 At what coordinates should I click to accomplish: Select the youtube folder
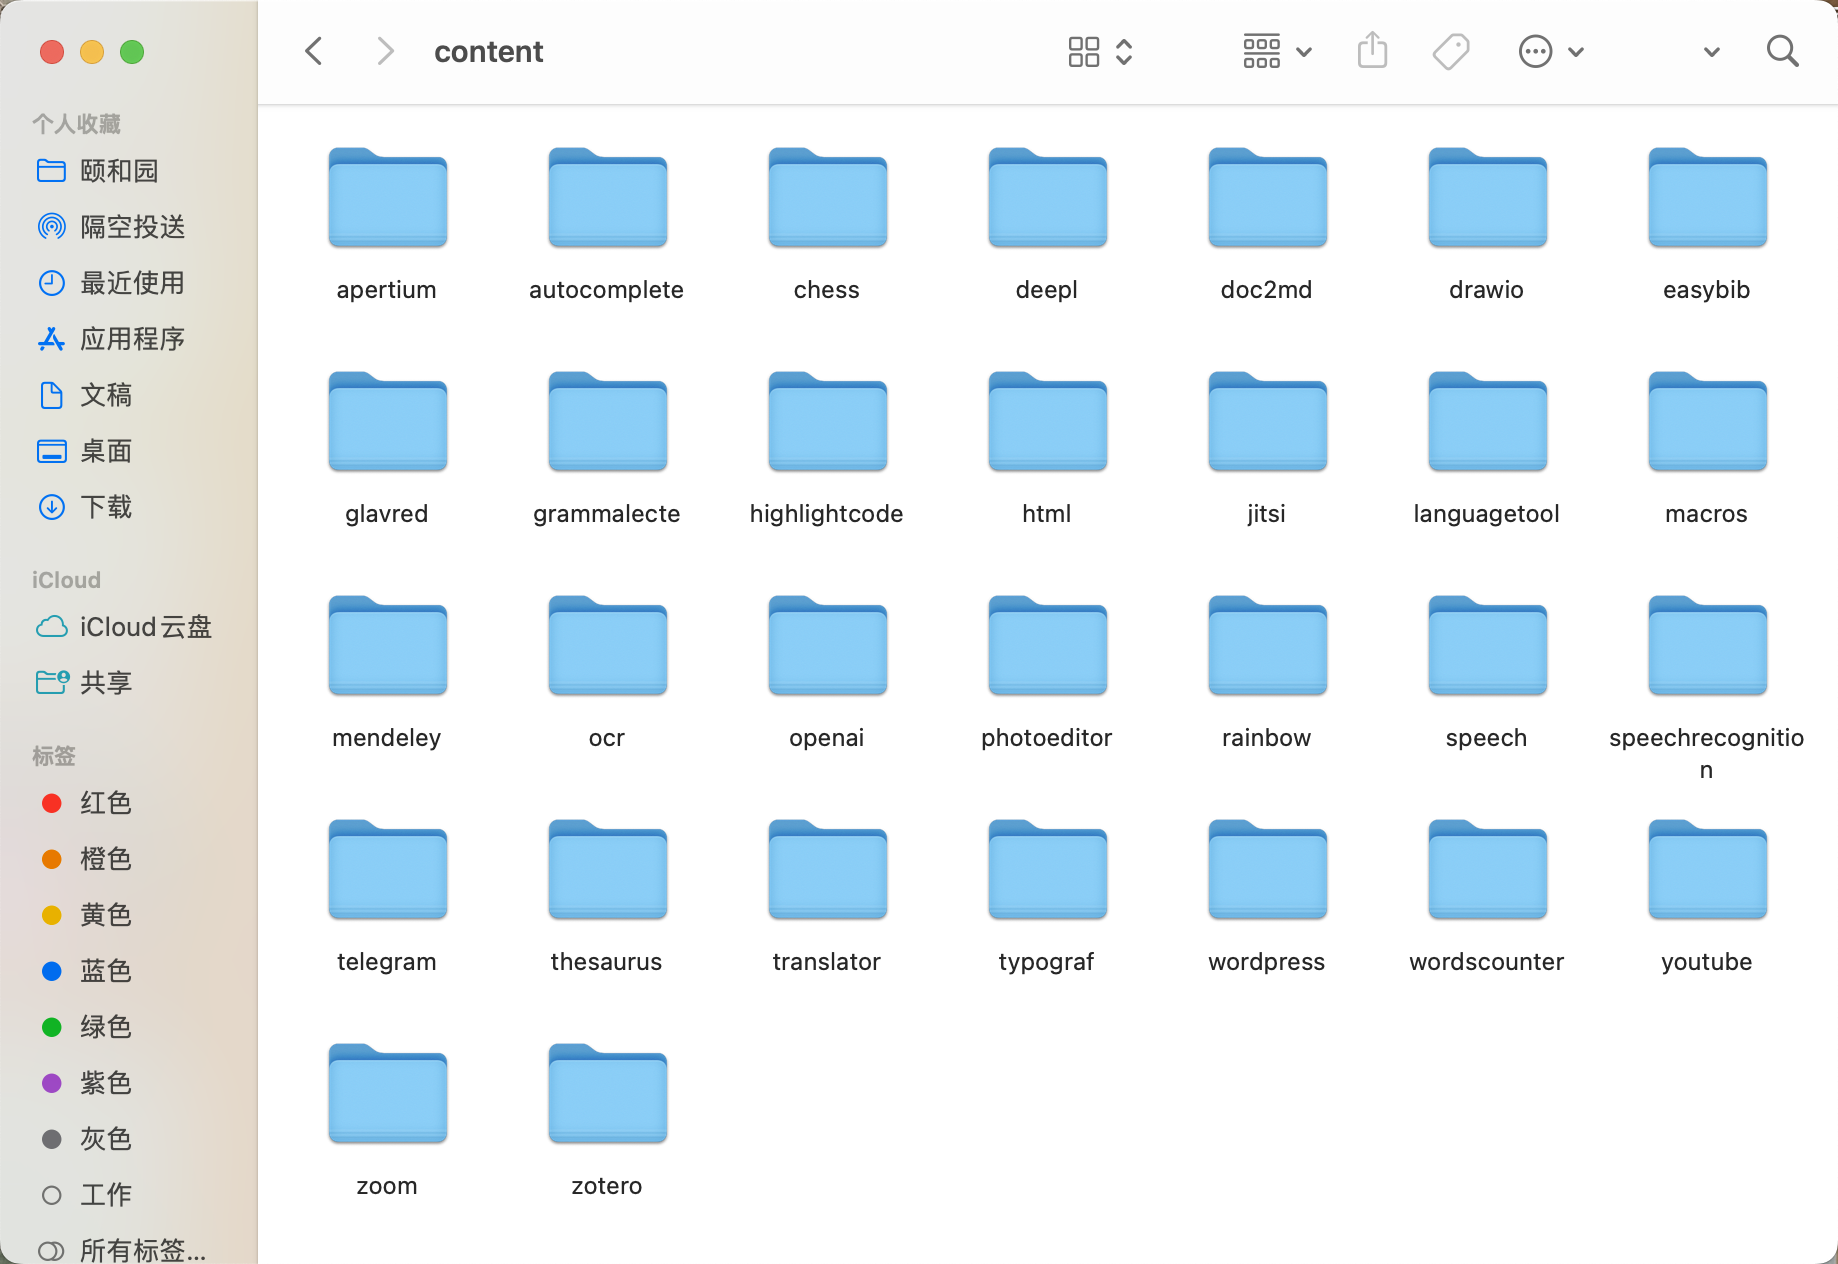coord(1707,870)
